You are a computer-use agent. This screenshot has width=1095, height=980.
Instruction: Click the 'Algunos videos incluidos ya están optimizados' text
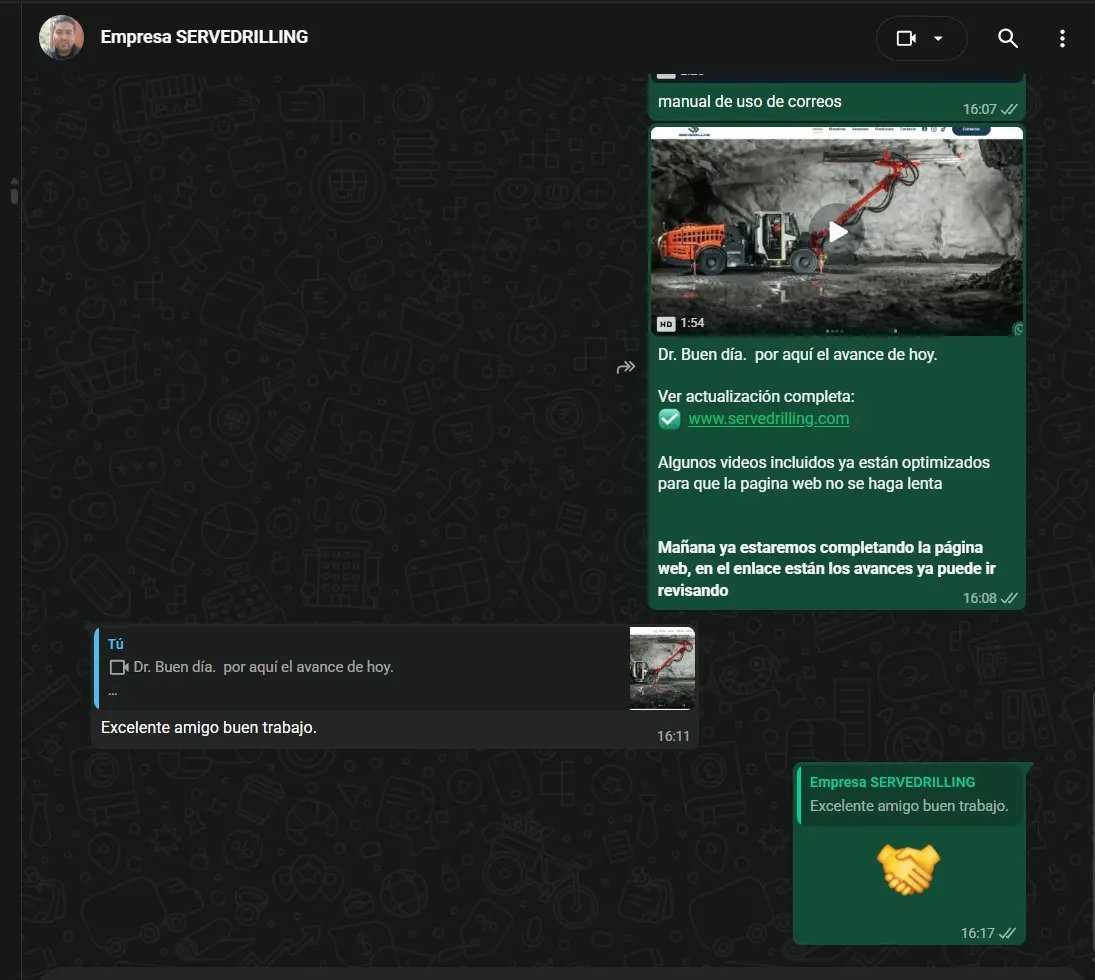823,473
